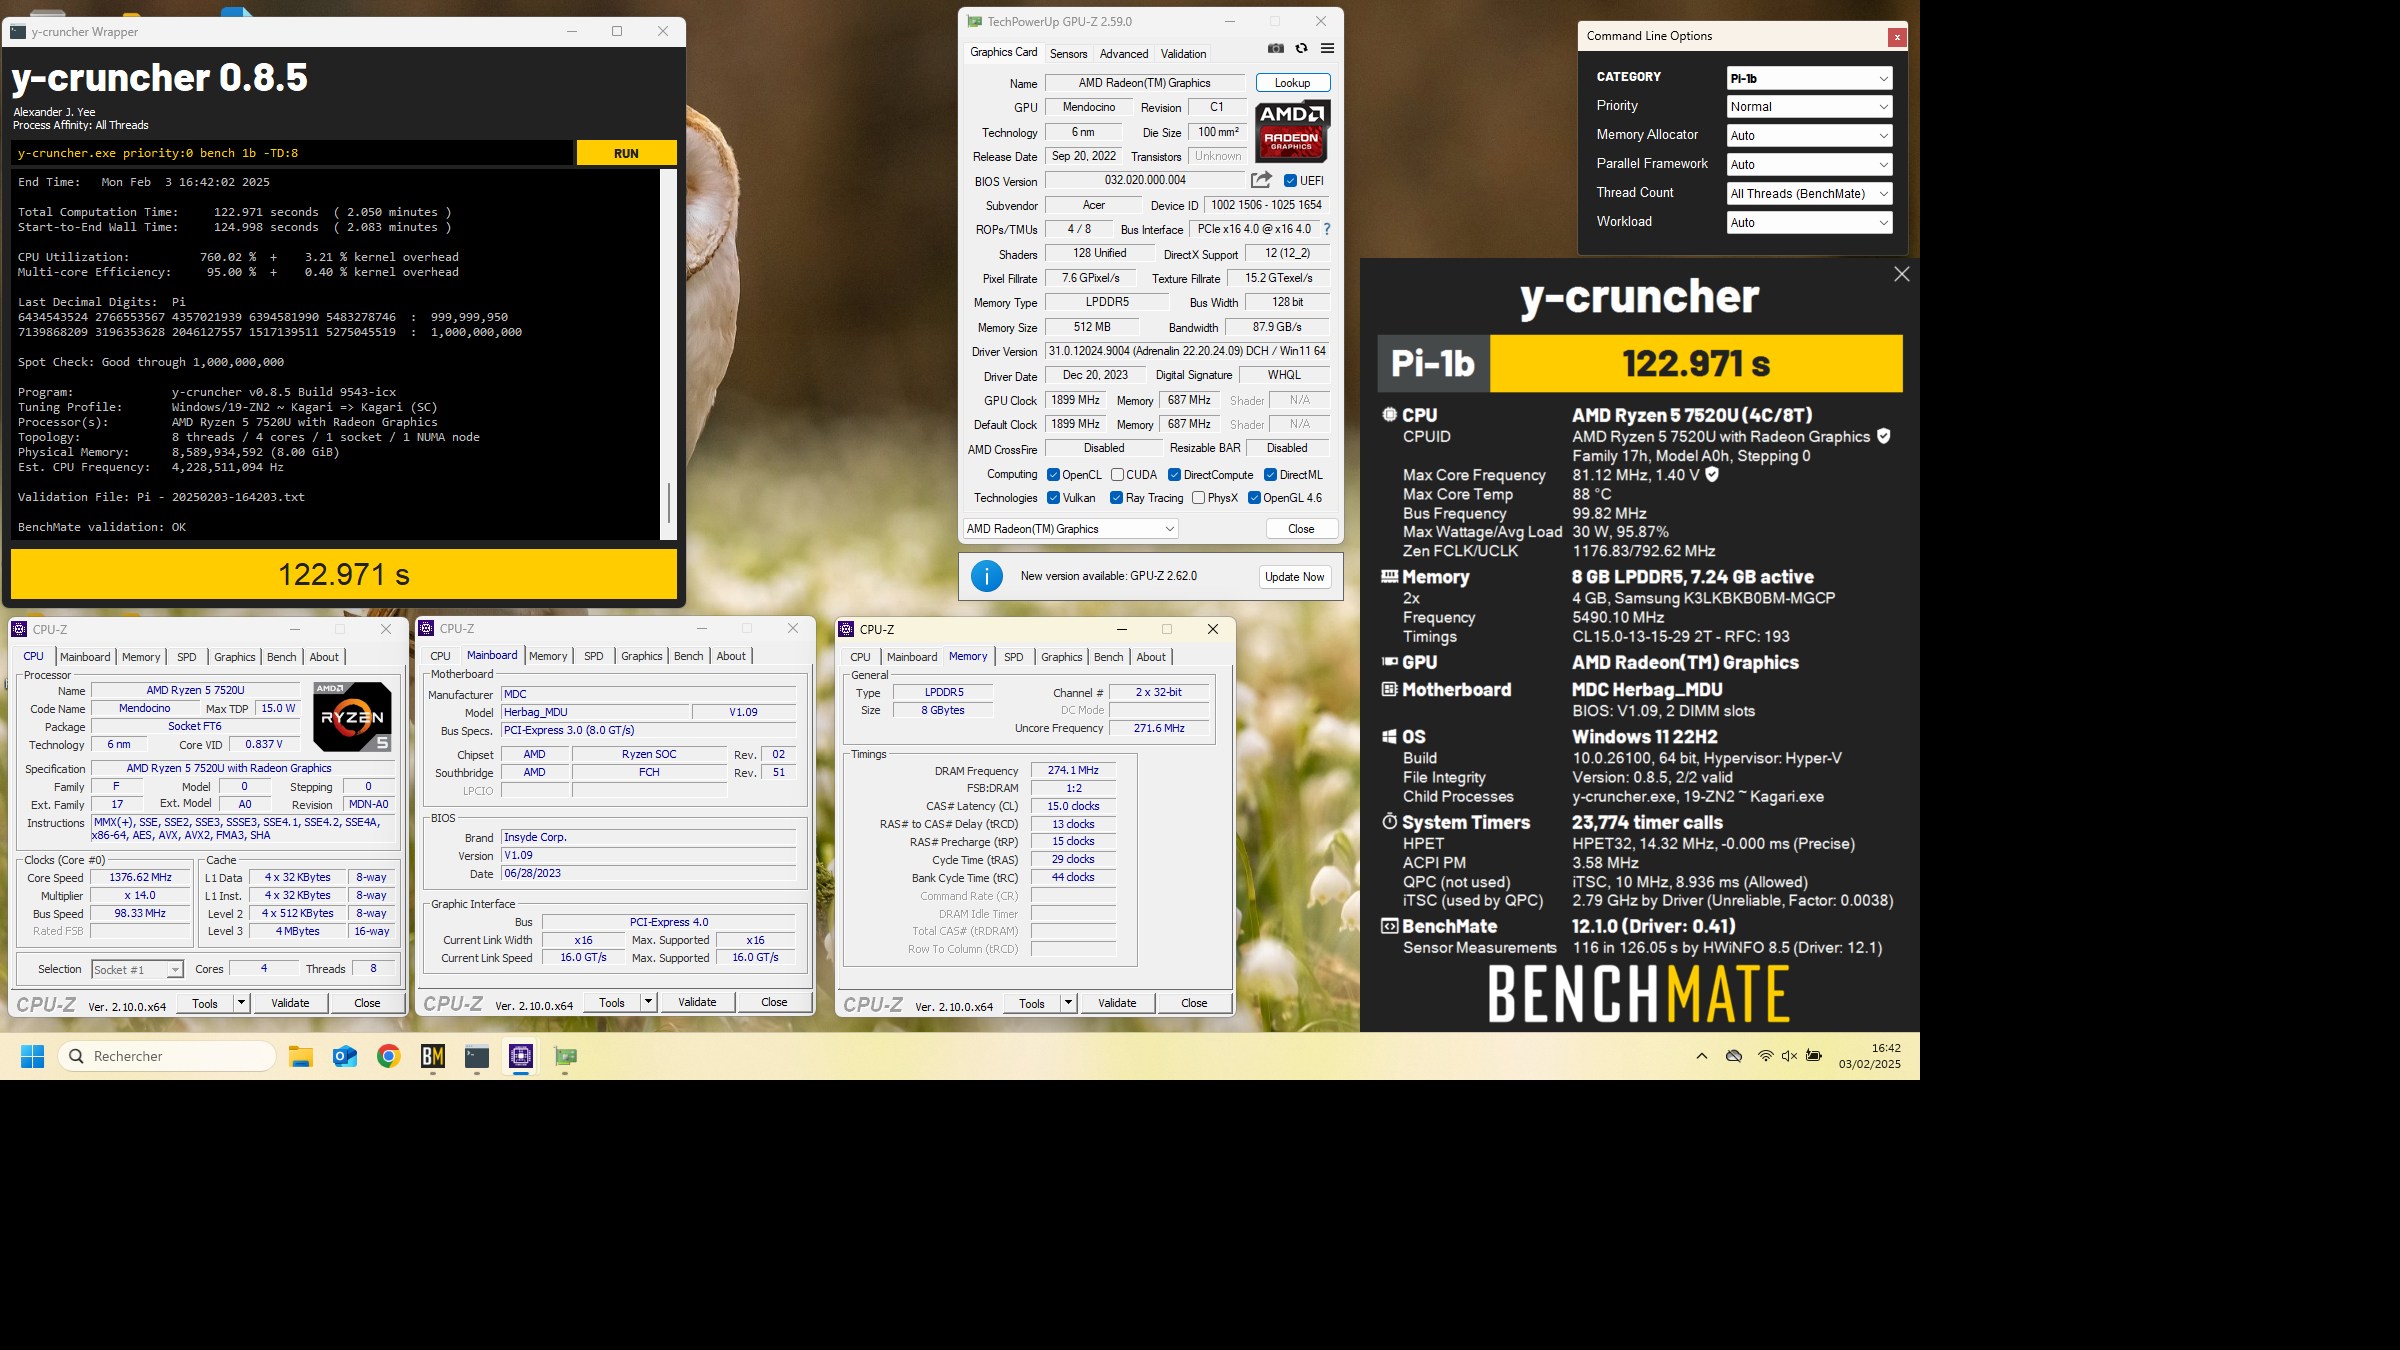The image size is (2400, 1350).
Task: Open the Socket #1 Selection dropdown
Action: (x=137, y=969)
